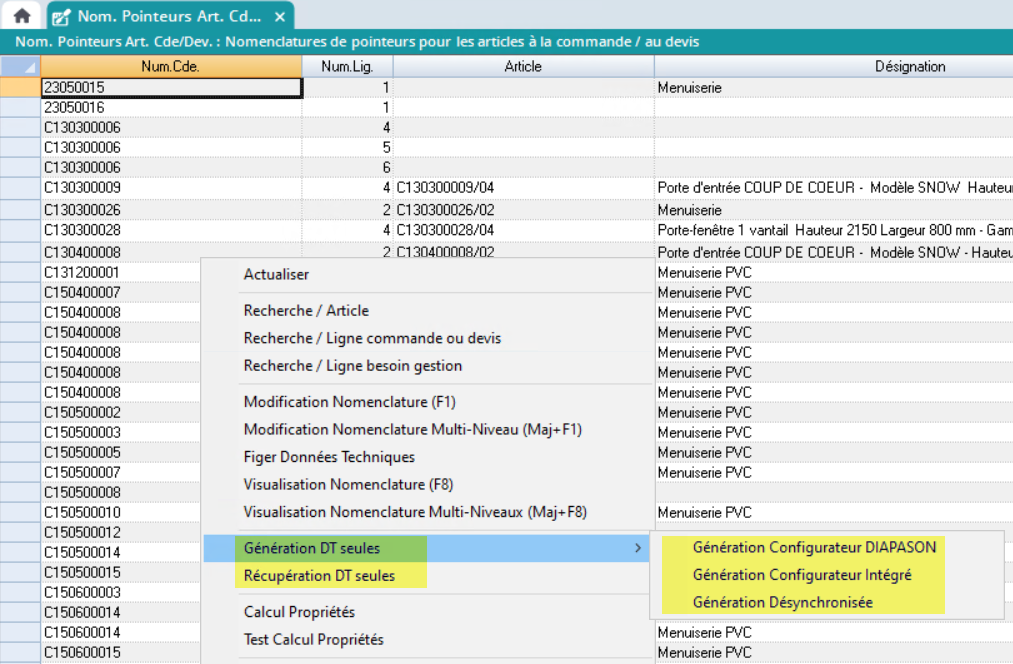1013x664 pixels.
Task: Sort by the Num.Cde. column header
Action: click(170, 67)
